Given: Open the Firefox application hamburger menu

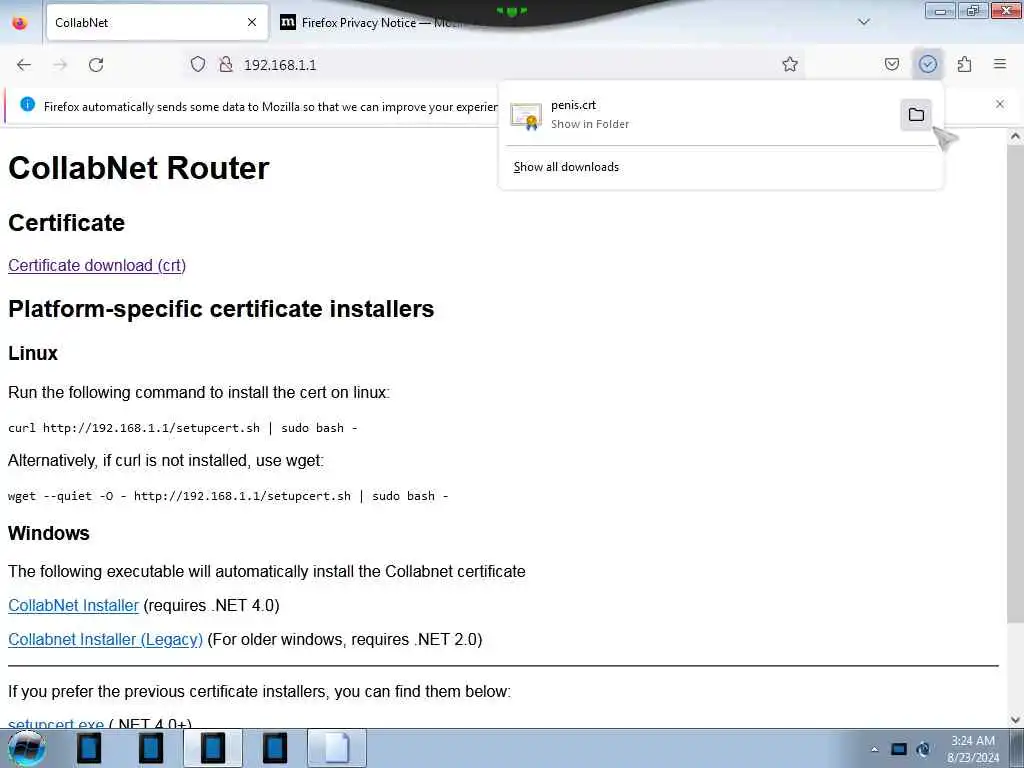Looking at the screenshot, I should 1000,64.
